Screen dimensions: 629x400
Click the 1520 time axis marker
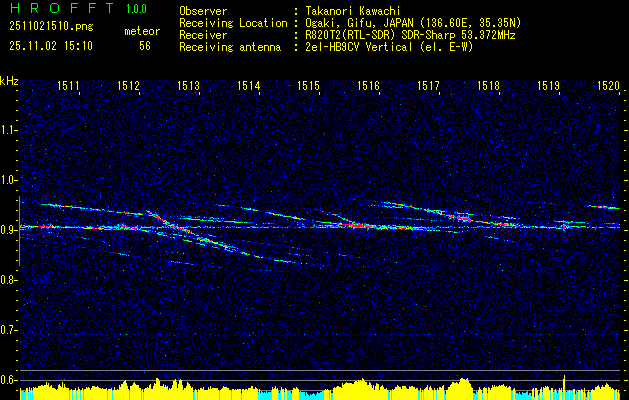609,85
